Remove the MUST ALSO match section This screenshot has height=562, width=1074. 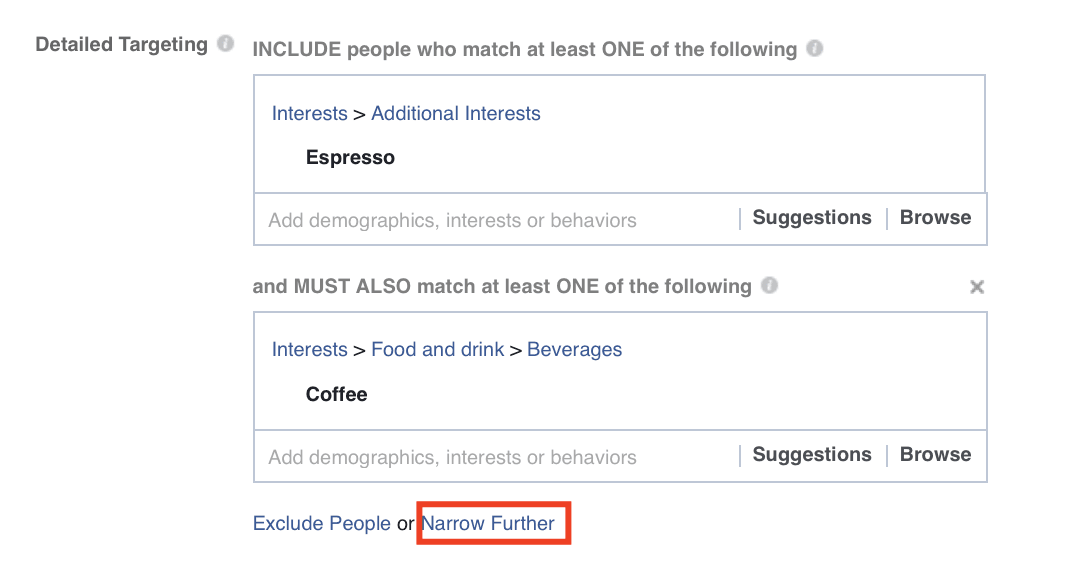click(977, 287)
